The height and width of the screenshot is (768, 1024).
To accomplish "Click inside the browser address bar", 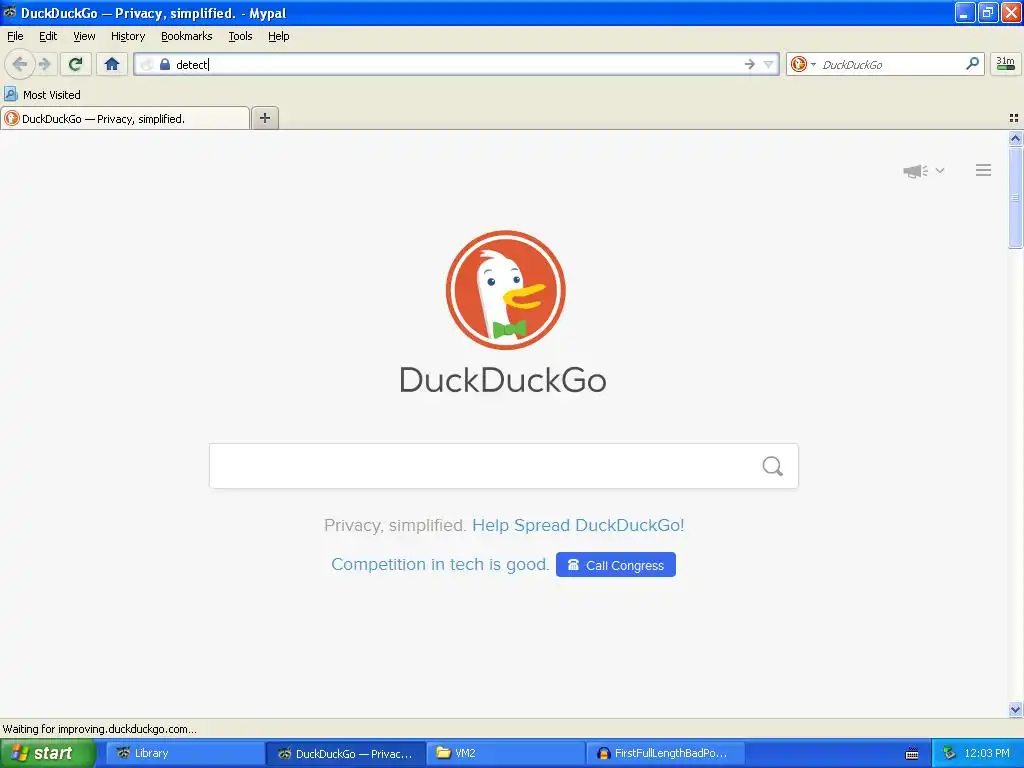I will tap(457, 64).
